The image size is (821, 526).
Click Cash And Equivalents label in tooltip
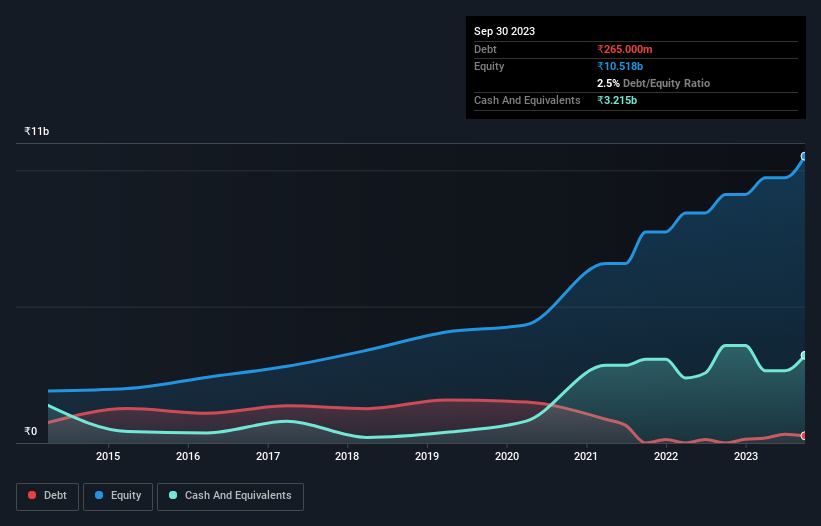click(527, 100)
